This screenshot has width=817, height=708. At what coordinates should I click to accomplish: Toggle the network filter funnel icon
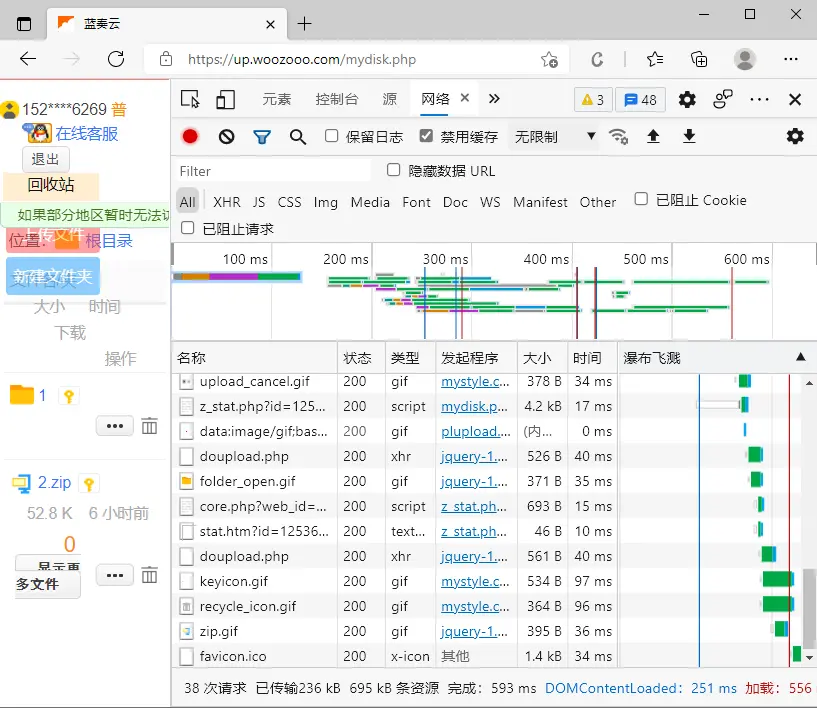point(262,136)
